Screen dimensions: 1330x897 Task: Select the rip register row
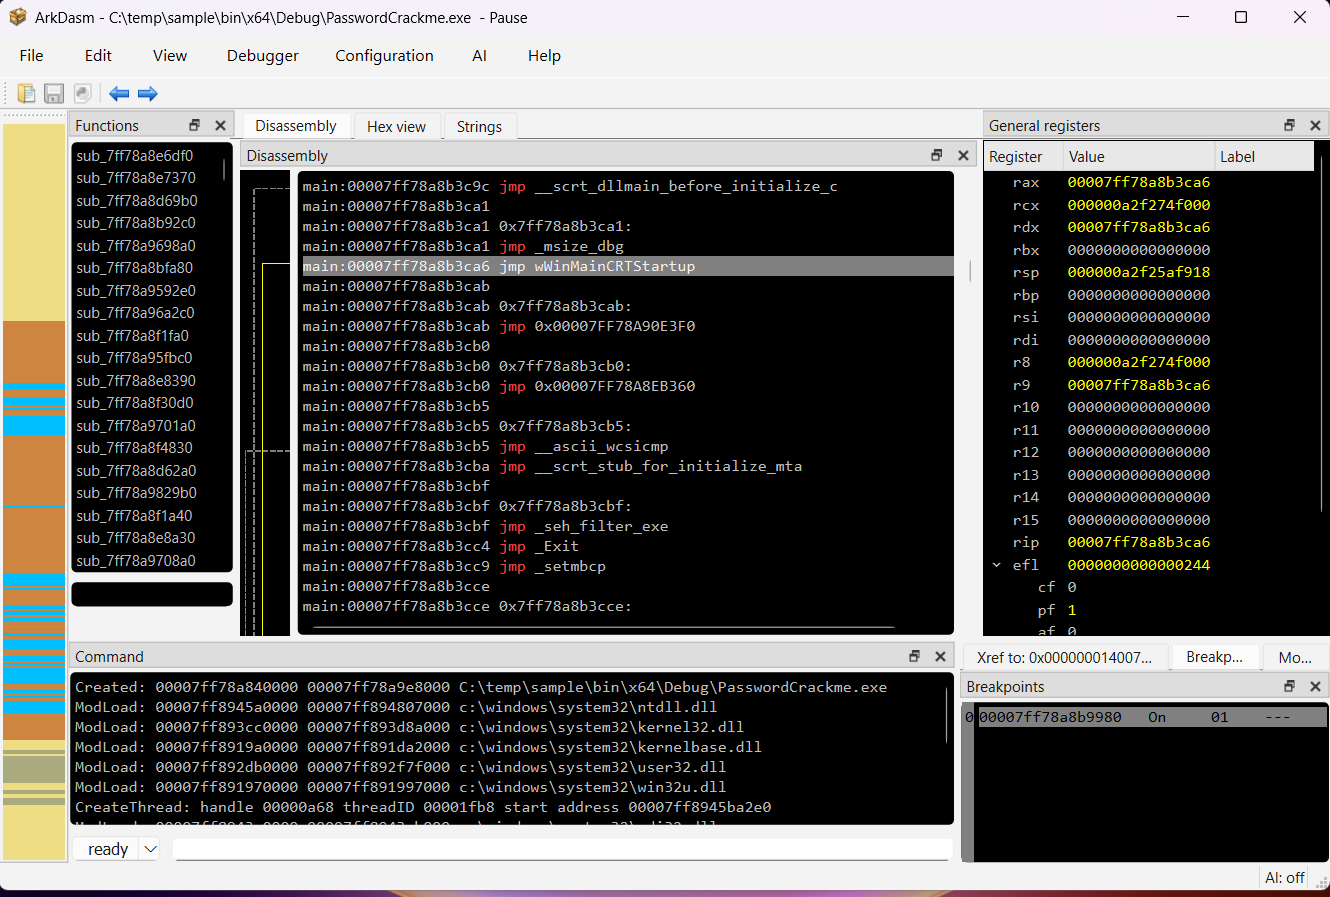point(1148,542)
